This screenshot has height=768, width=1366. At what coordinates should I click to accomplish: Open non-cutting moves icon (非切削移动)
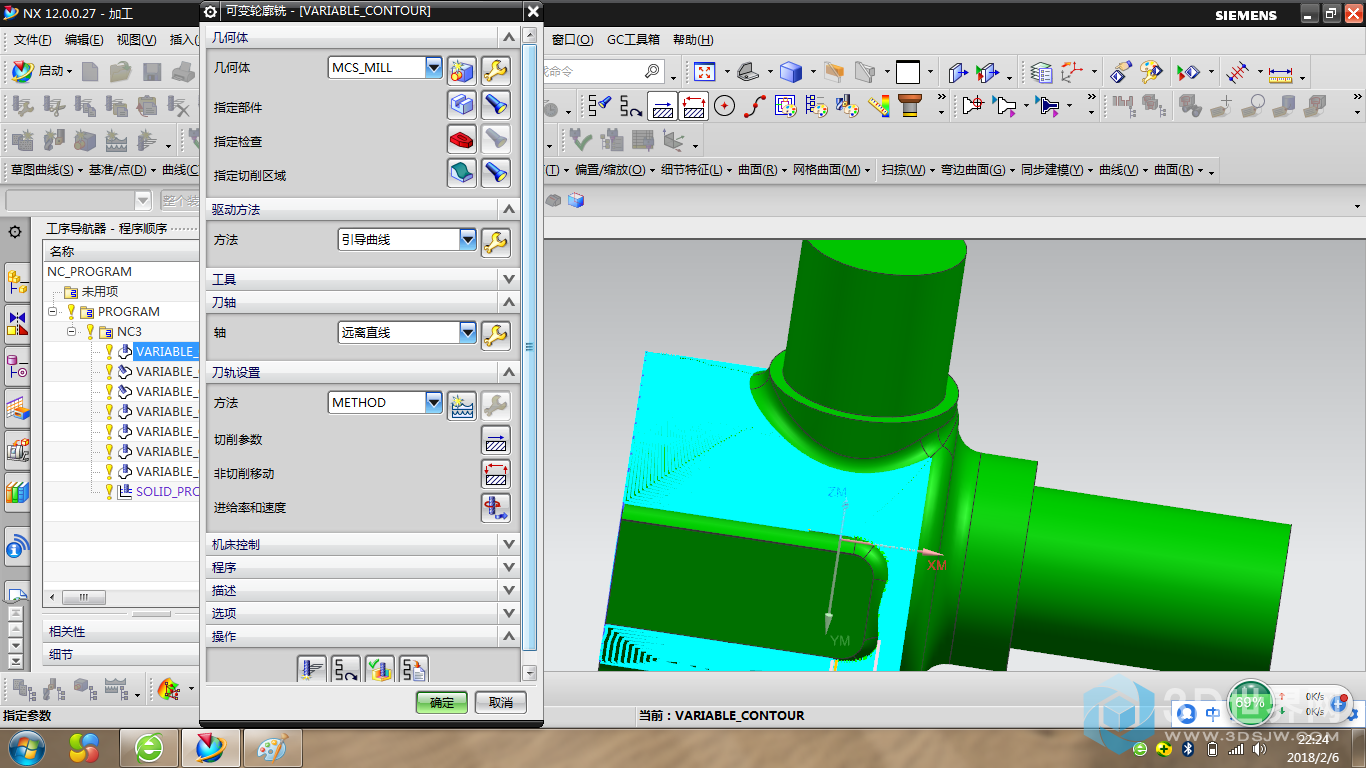tap(496, 474)
